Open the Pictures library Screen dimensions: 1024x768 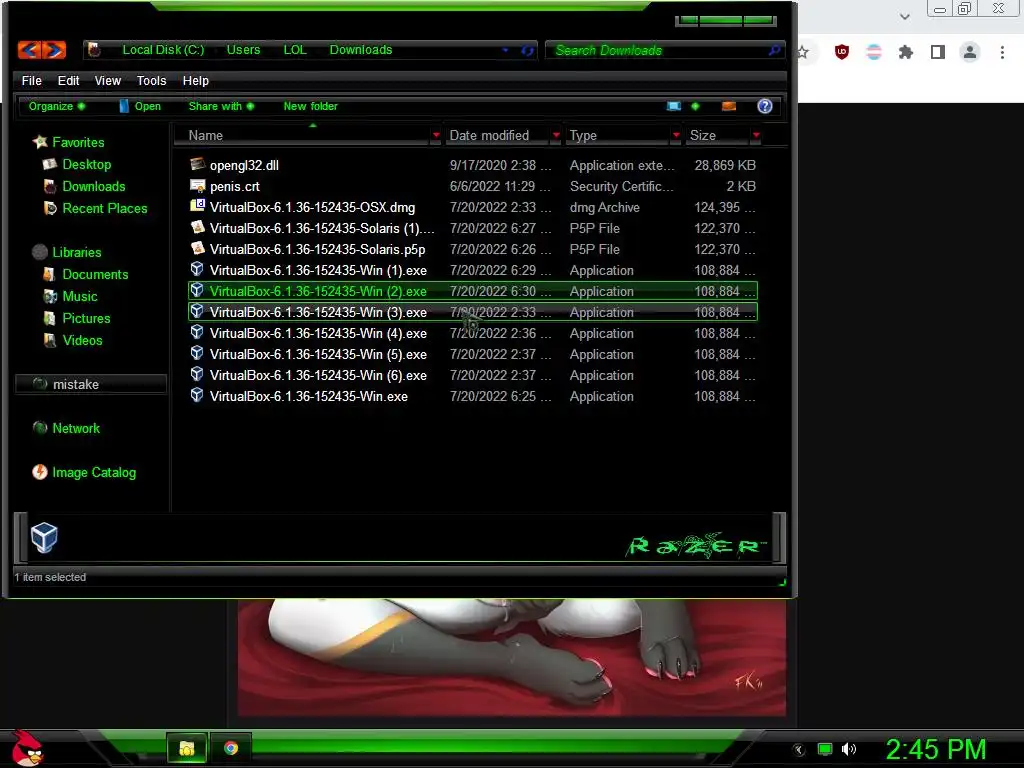(76, 319)
